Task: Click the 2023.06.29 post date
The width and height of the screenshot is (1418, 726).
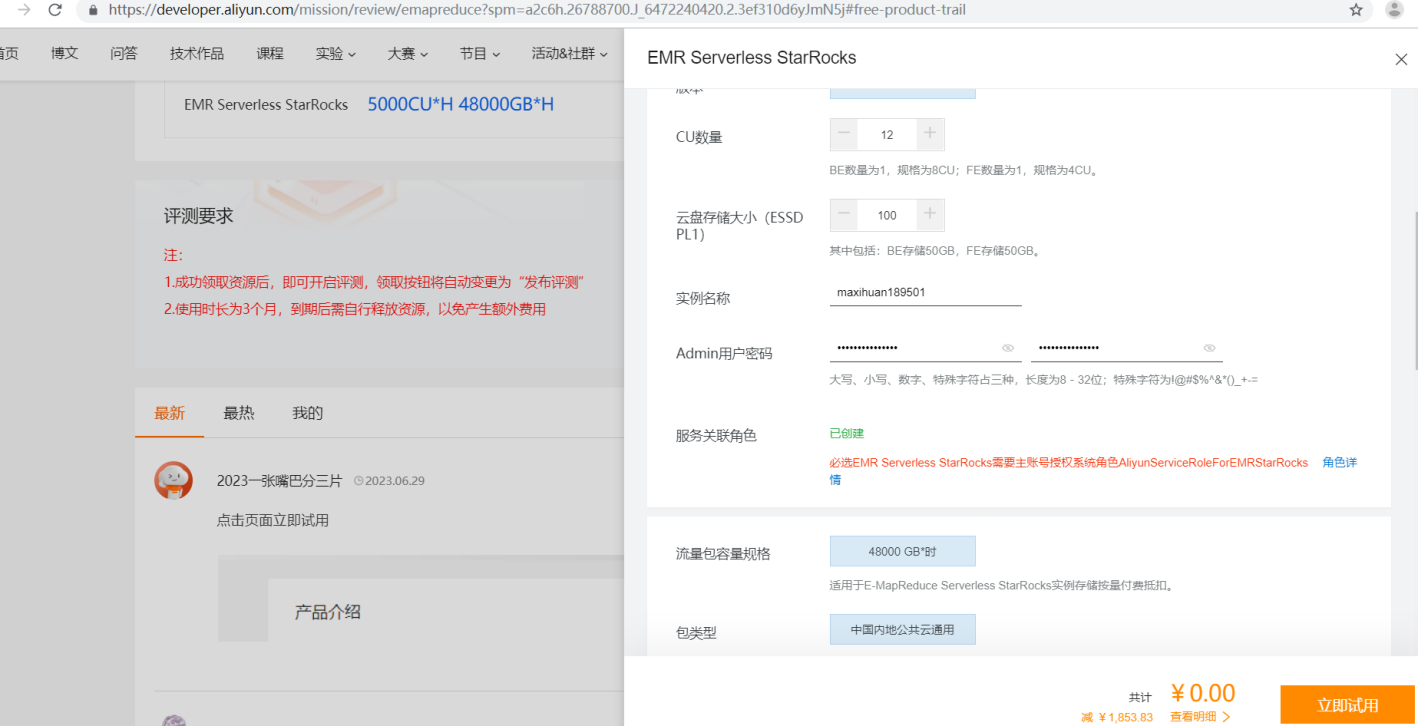Action: 390,481
